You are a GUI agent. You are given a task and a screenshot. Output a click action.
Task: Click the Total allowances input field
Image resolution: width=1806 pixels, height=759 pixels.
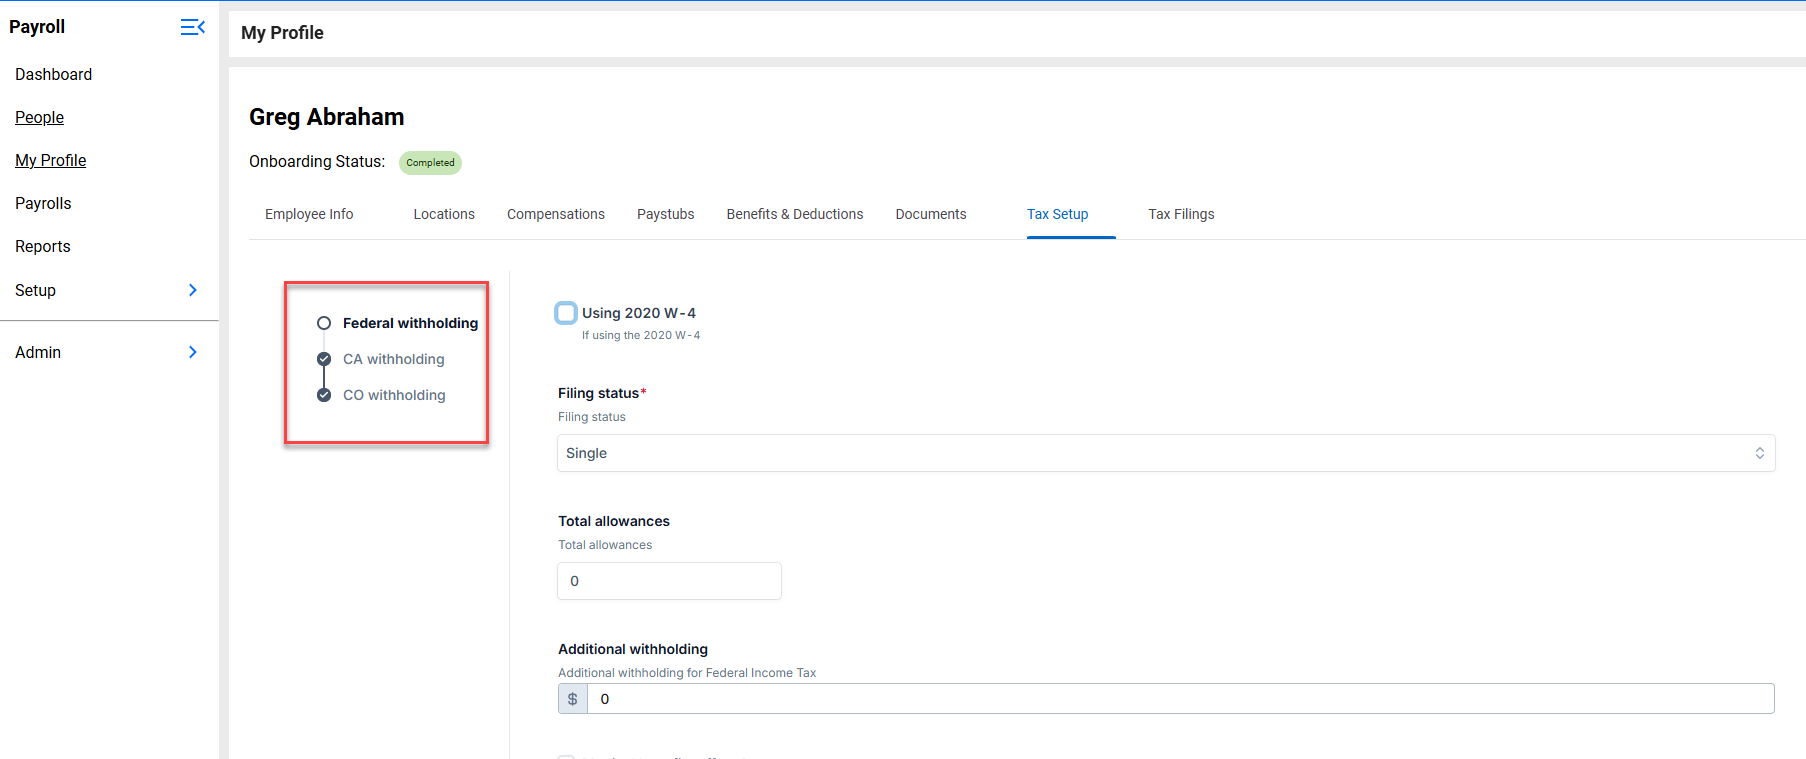click(669, 581)
